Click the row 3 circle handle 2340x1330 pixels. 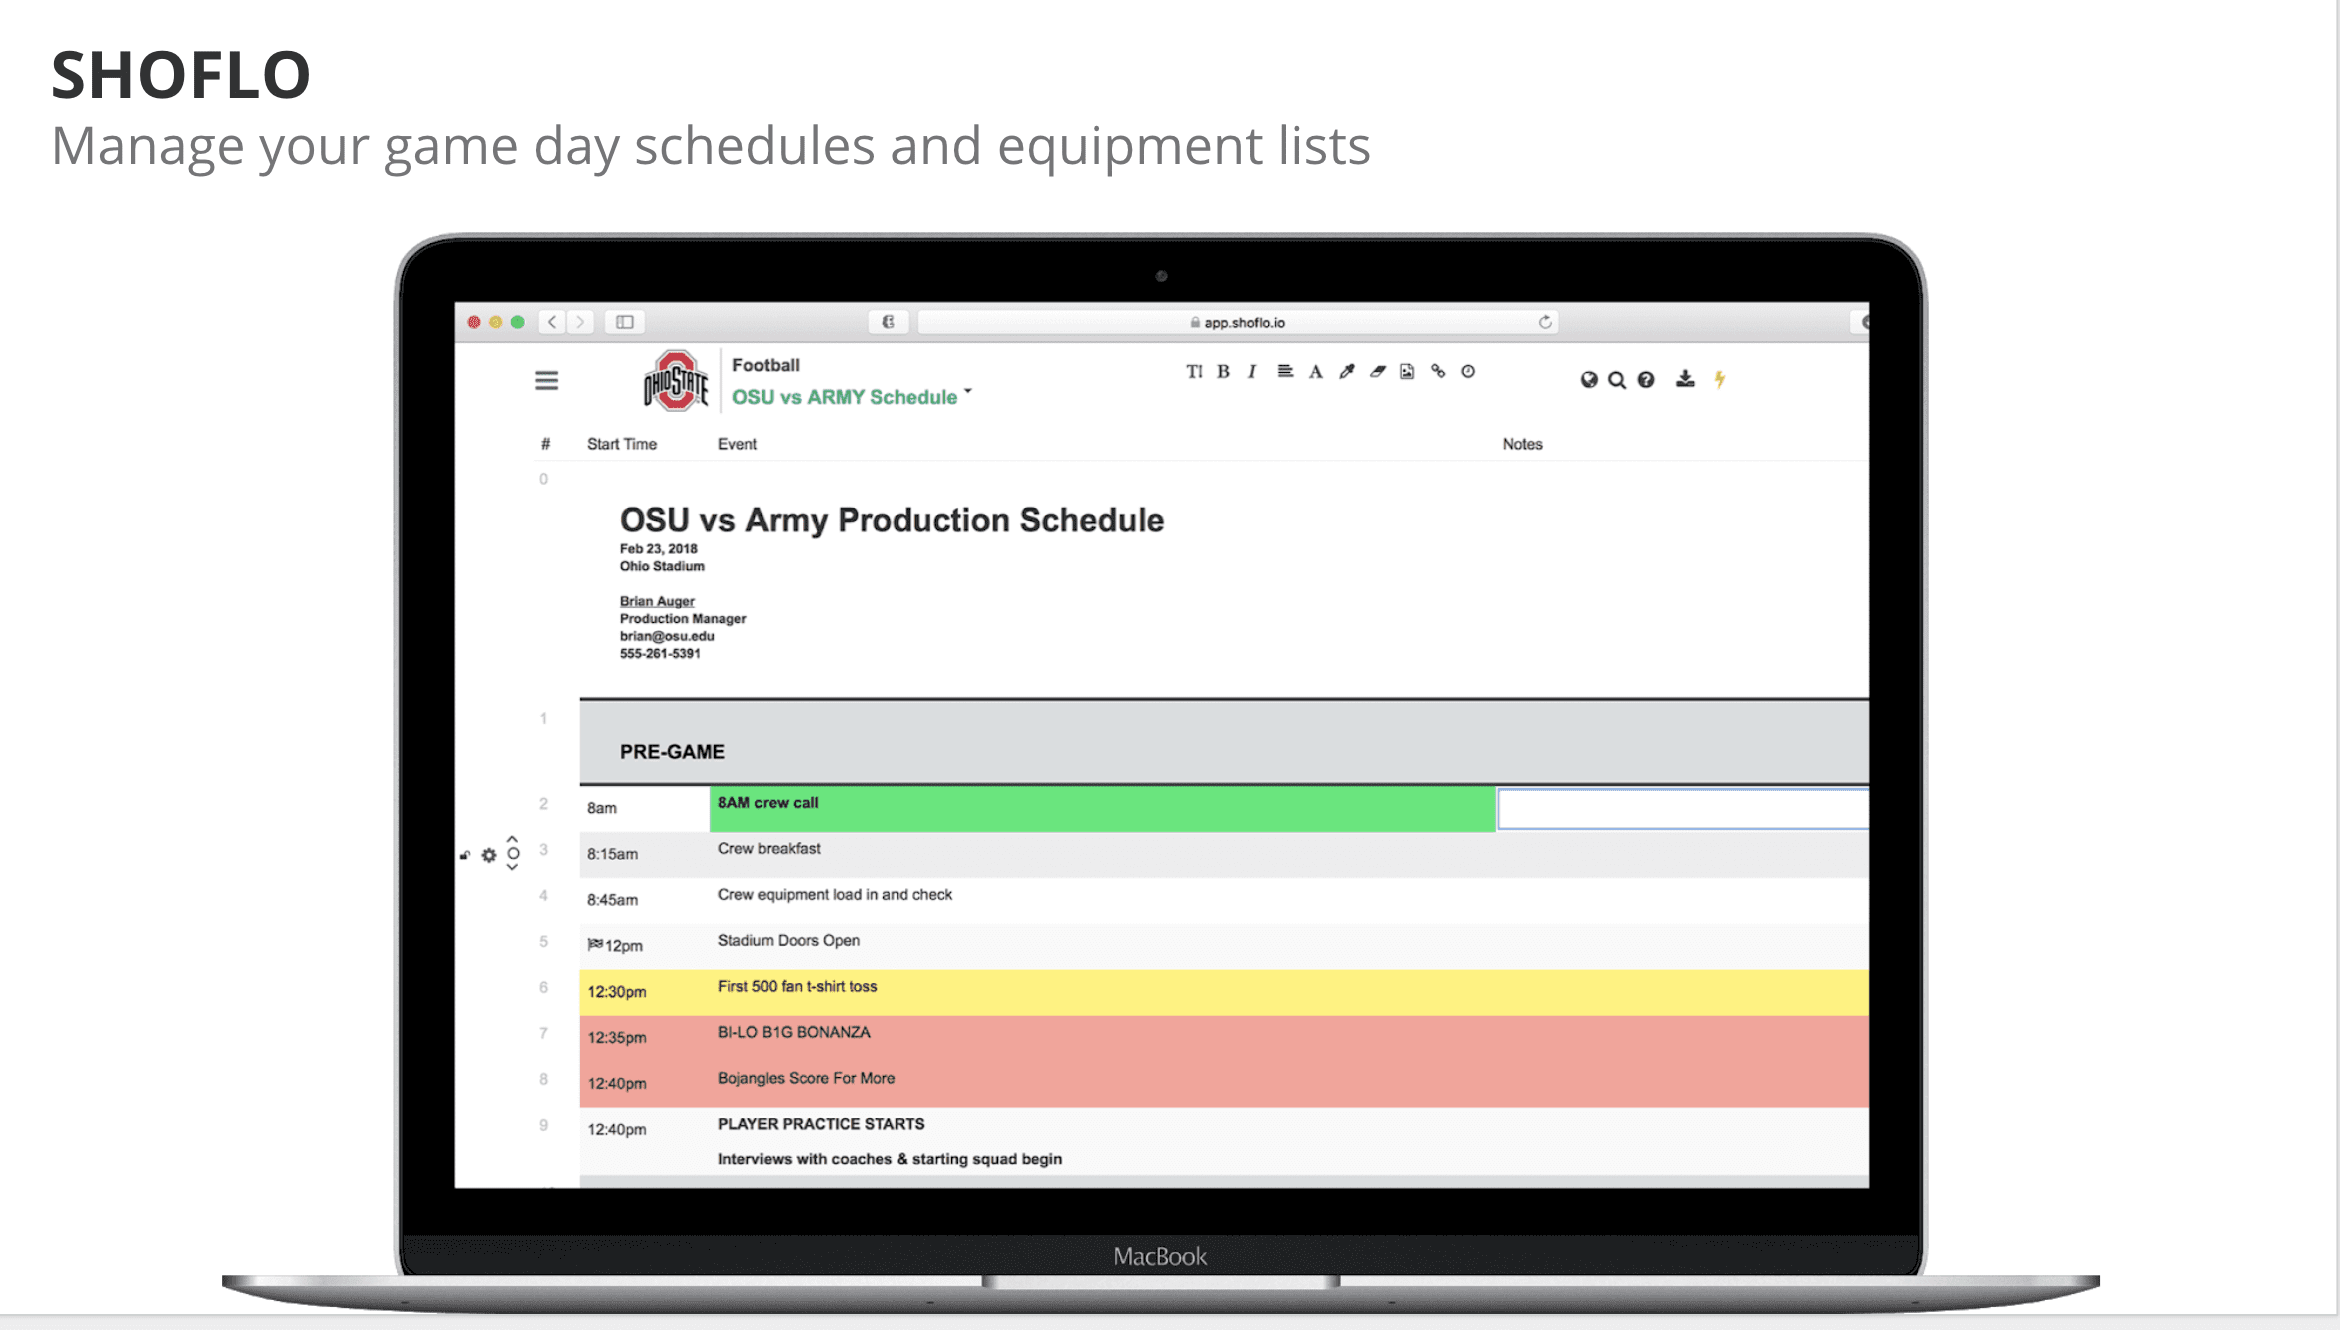(x=513, y=854)
